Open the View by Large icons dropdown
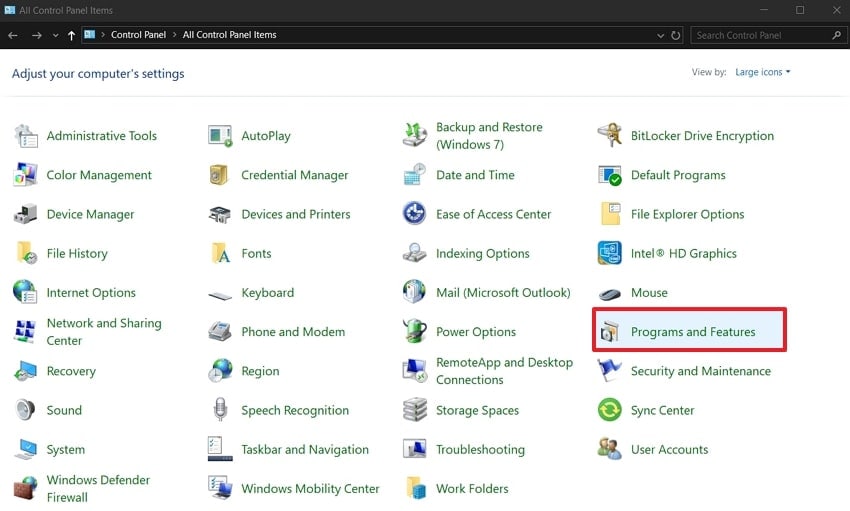Viewport: 850px width, 511px height. [x=763, y=72]
